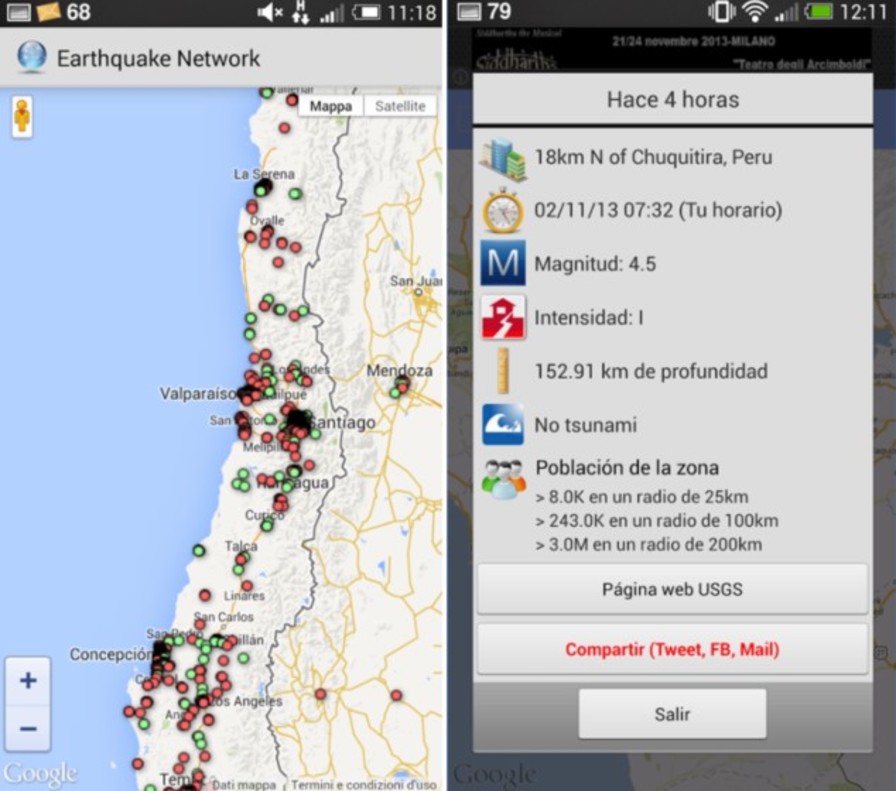The image size is (896, 791).
Task: Select the Mappa map view
Action: (331, 106)
